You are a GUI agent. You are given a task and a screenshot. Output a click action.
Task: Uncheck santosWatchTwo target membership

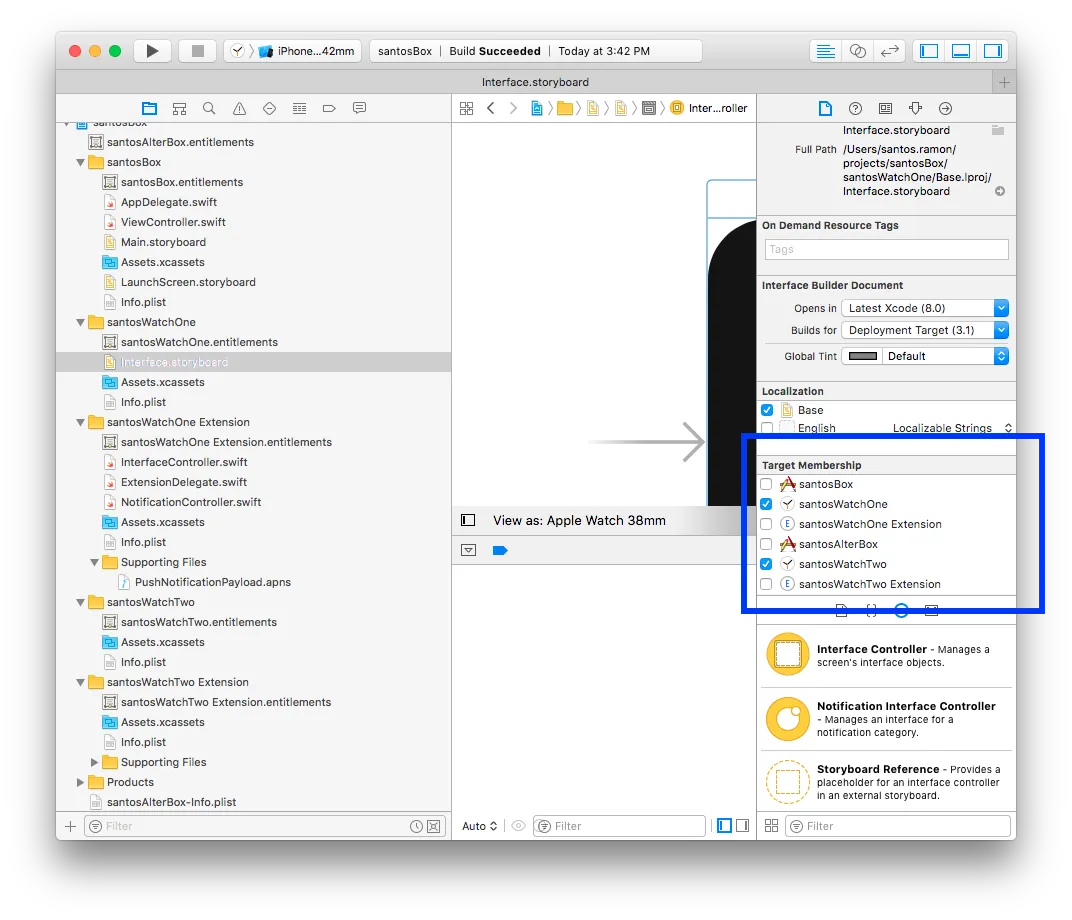click(x=766, y=564)
